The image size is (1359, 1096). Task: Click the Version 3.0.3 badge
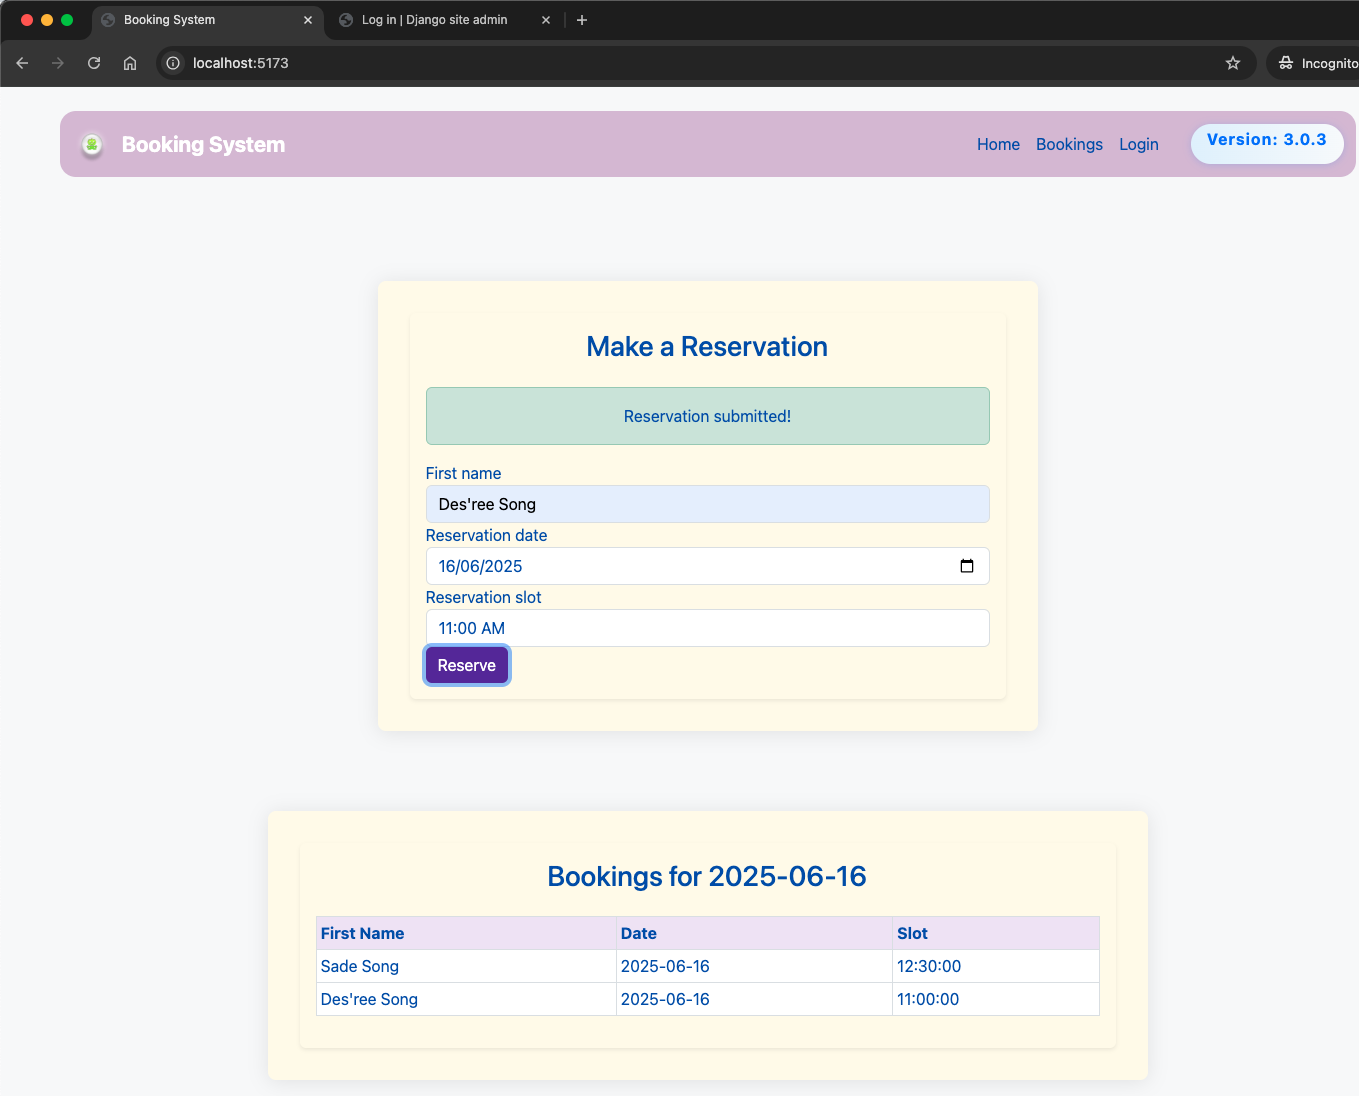[1266, 141]
